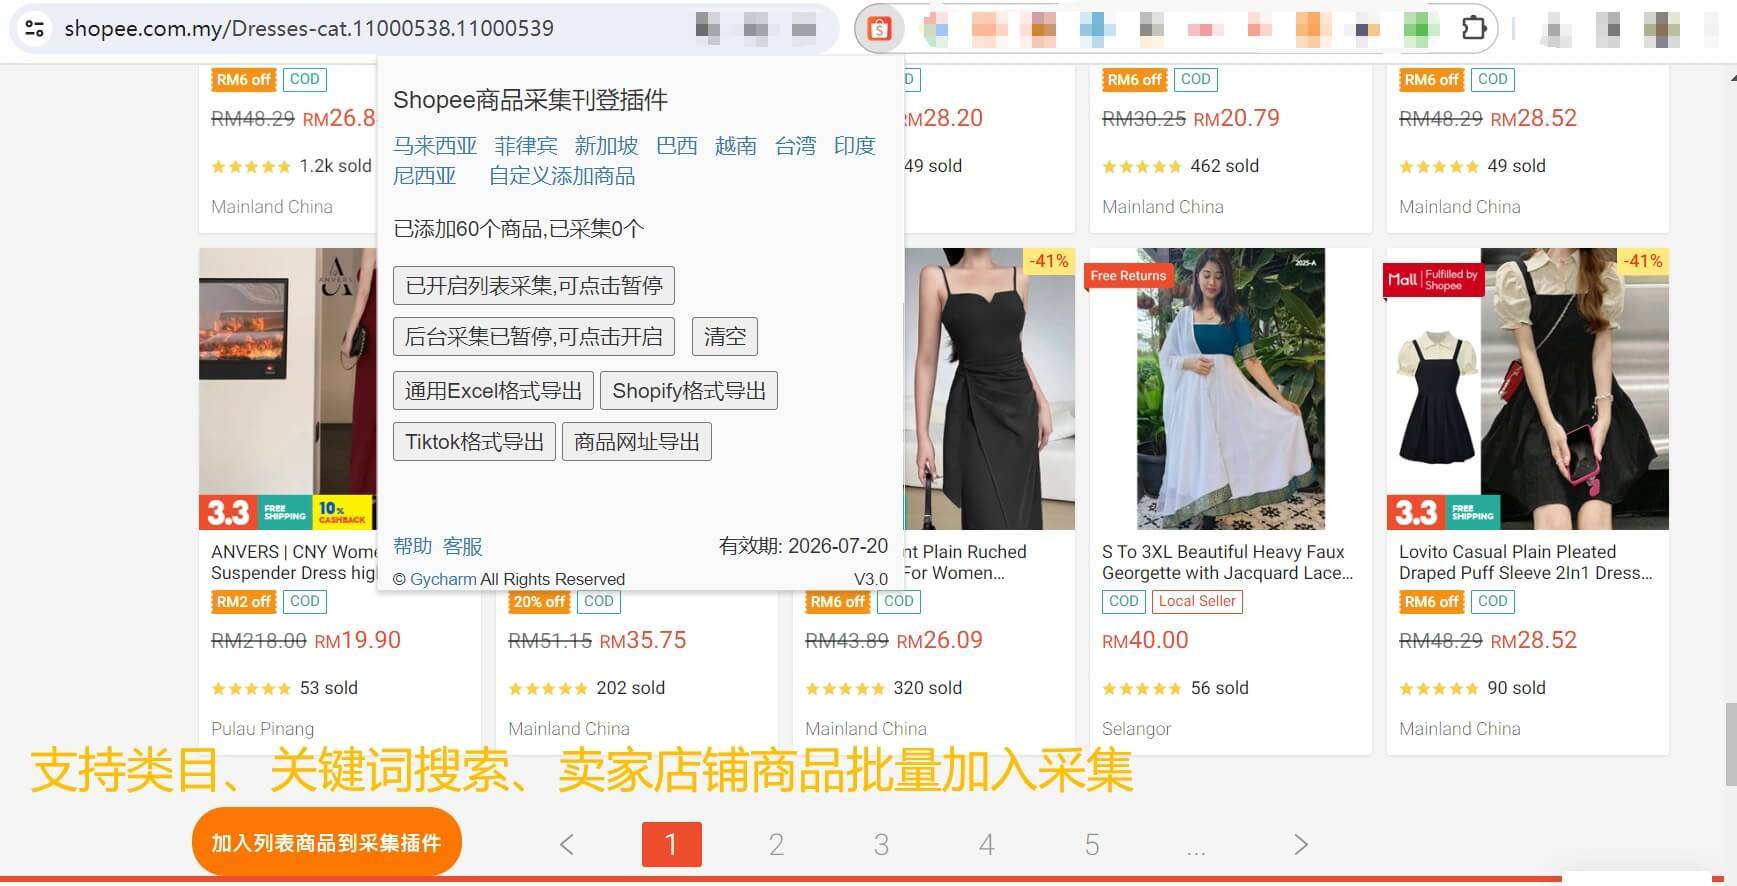Open more pages via ellipsis
Screen dimensions: 1737x886
1196,848
